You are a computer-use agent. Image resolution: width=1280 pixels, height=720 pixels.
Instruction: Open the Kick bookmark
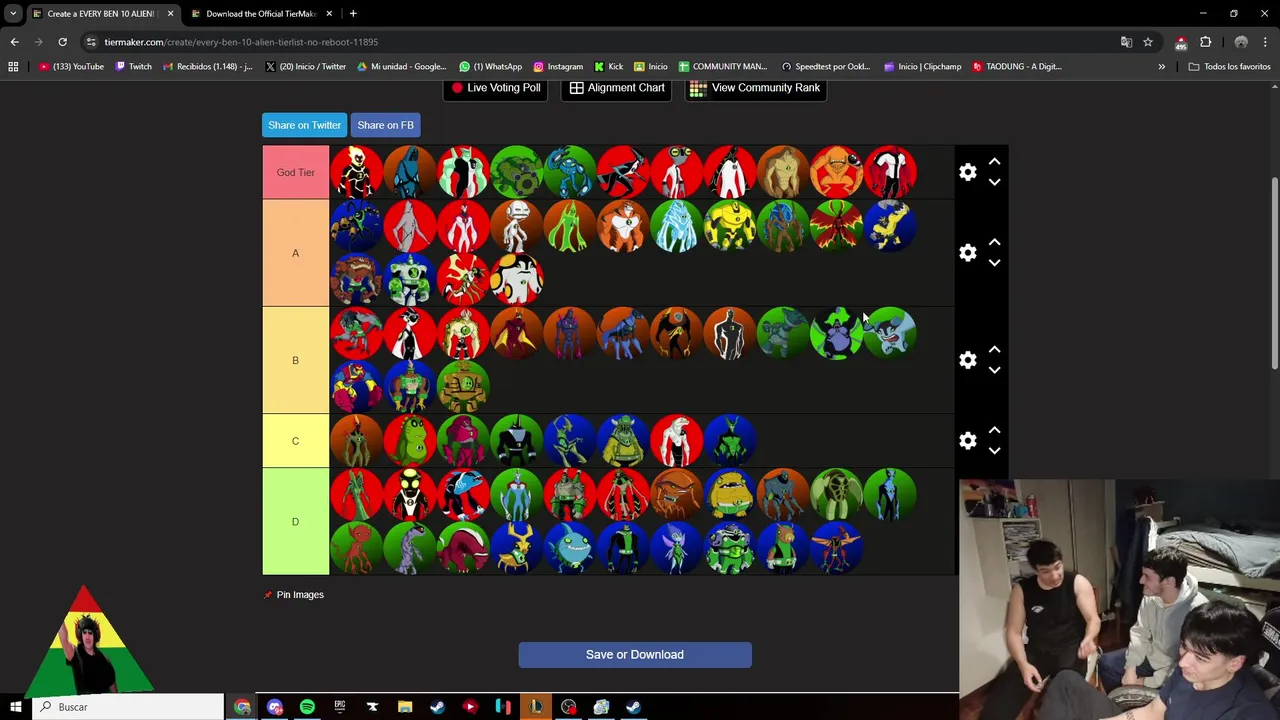coord(608,67)
